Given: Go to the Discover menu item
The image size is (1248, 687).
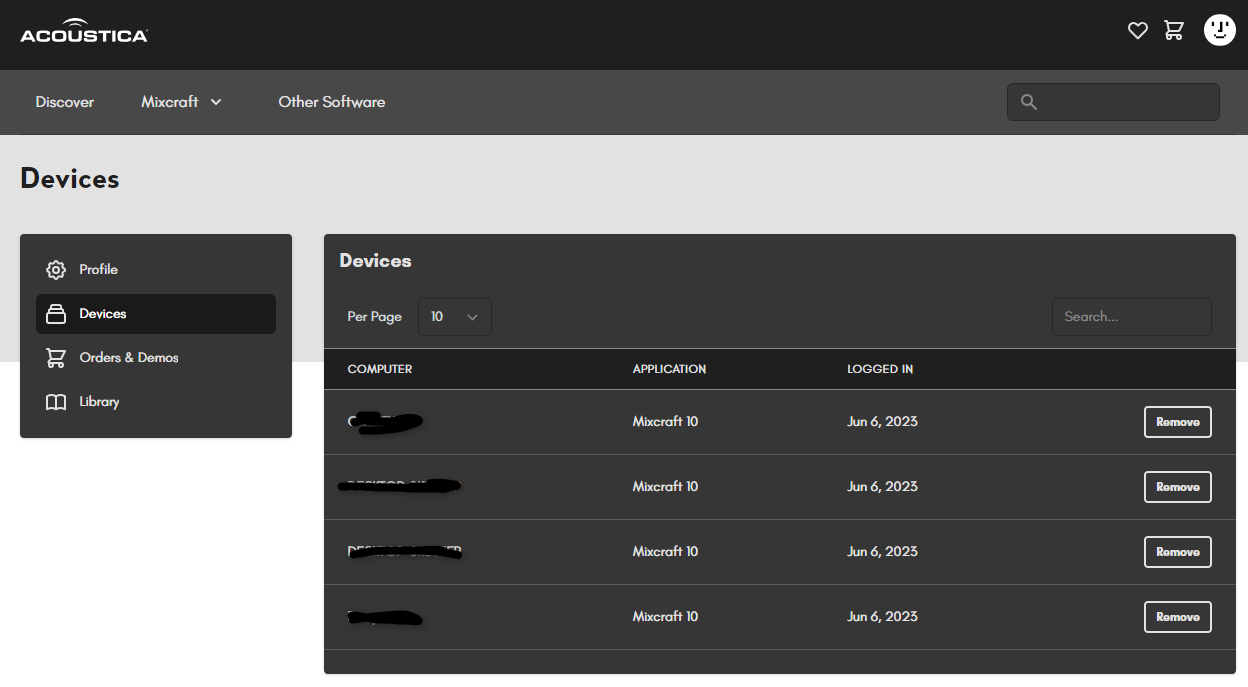Looking at the screenshot, I should pyautogui.click(x=65, y=102).
